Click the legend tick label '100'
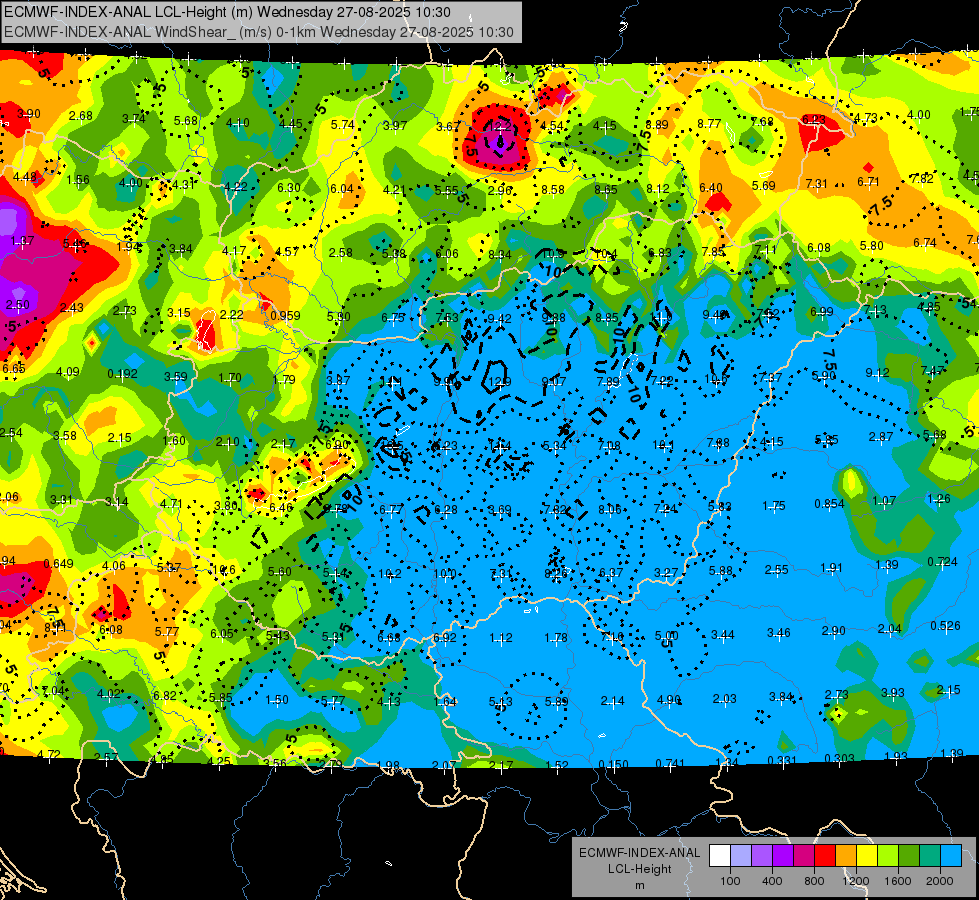 click(730, 881)
